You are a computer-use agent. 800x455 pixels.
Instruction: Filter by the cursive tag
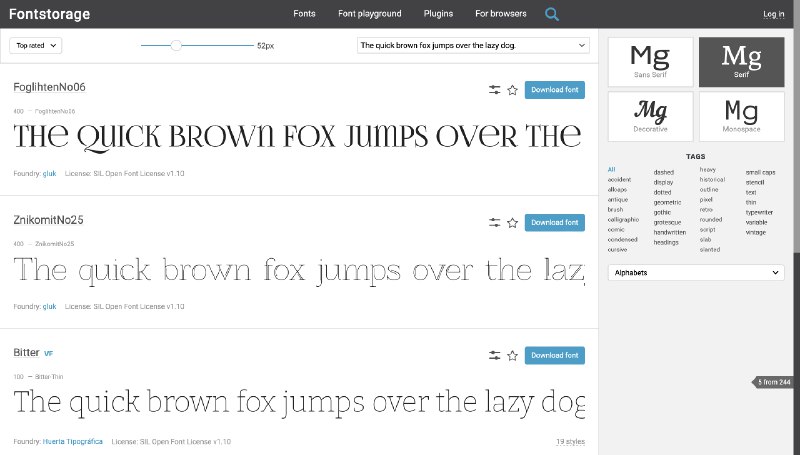tap(617, 249)
